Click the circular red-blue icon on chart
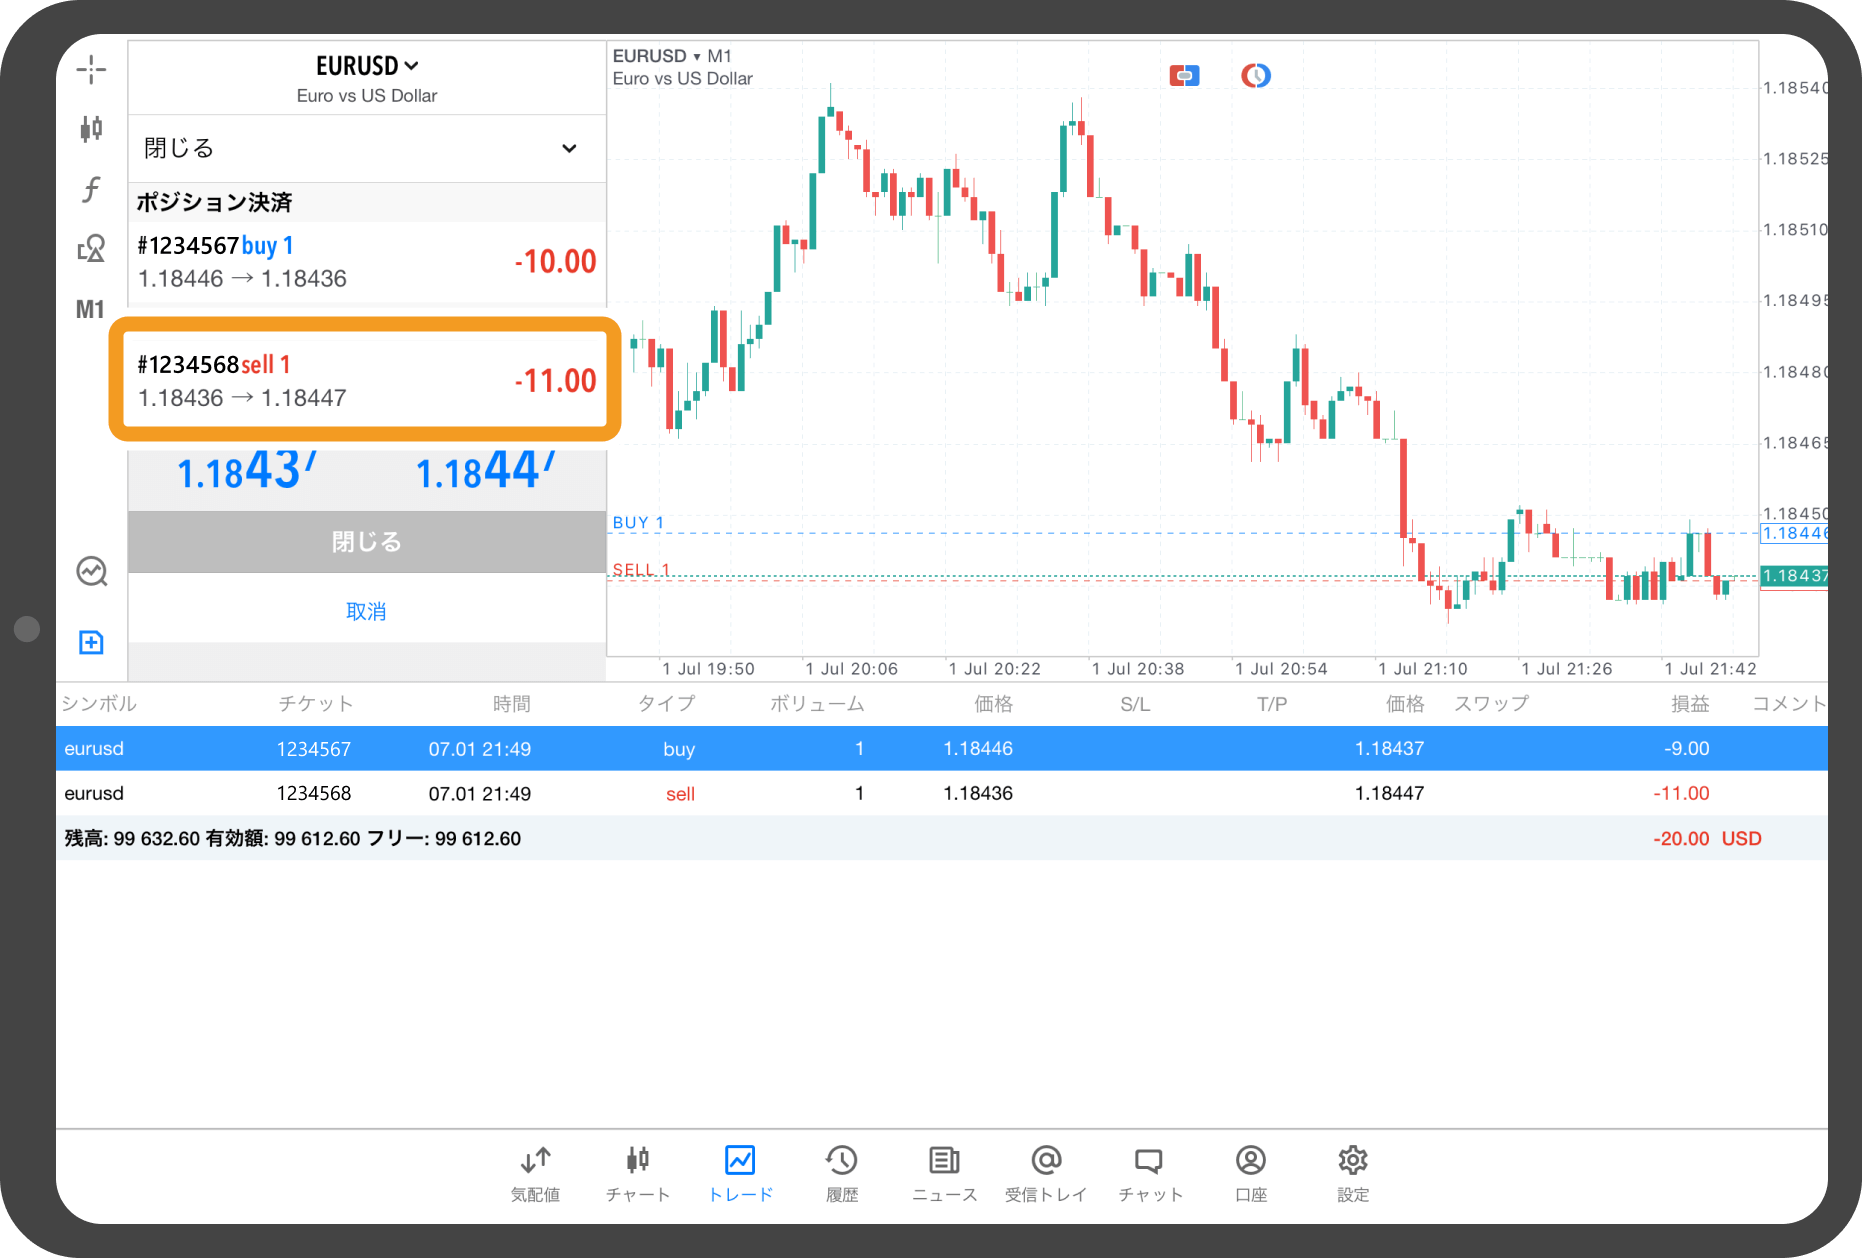The image size is (1862, 1258). [1256, 76]
